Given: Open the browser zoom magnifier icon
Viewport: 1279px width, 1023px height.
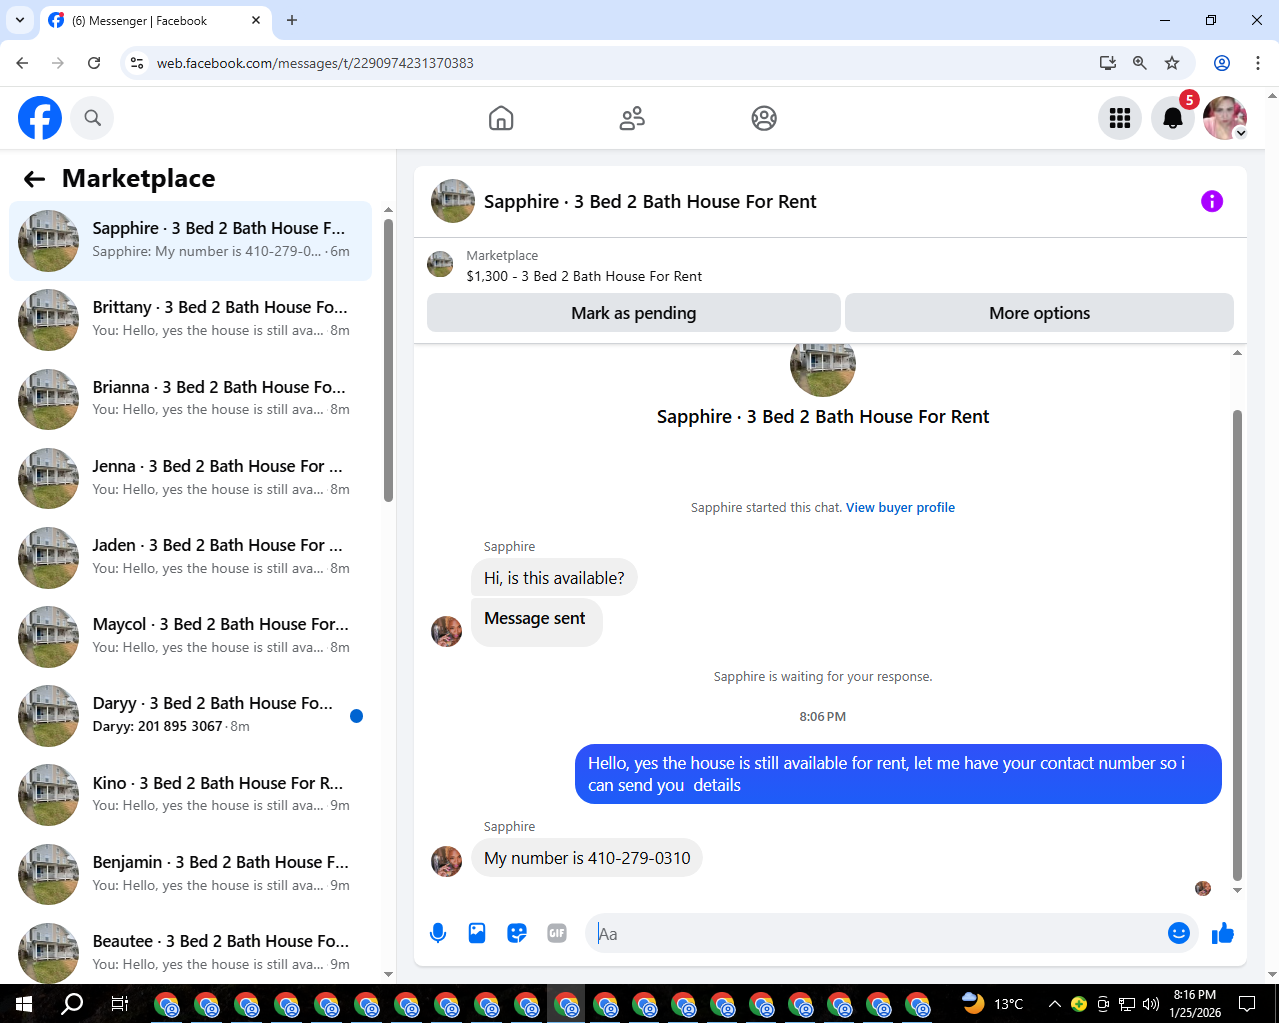Looking at the screenshot, I should [x=1139, y=63].
